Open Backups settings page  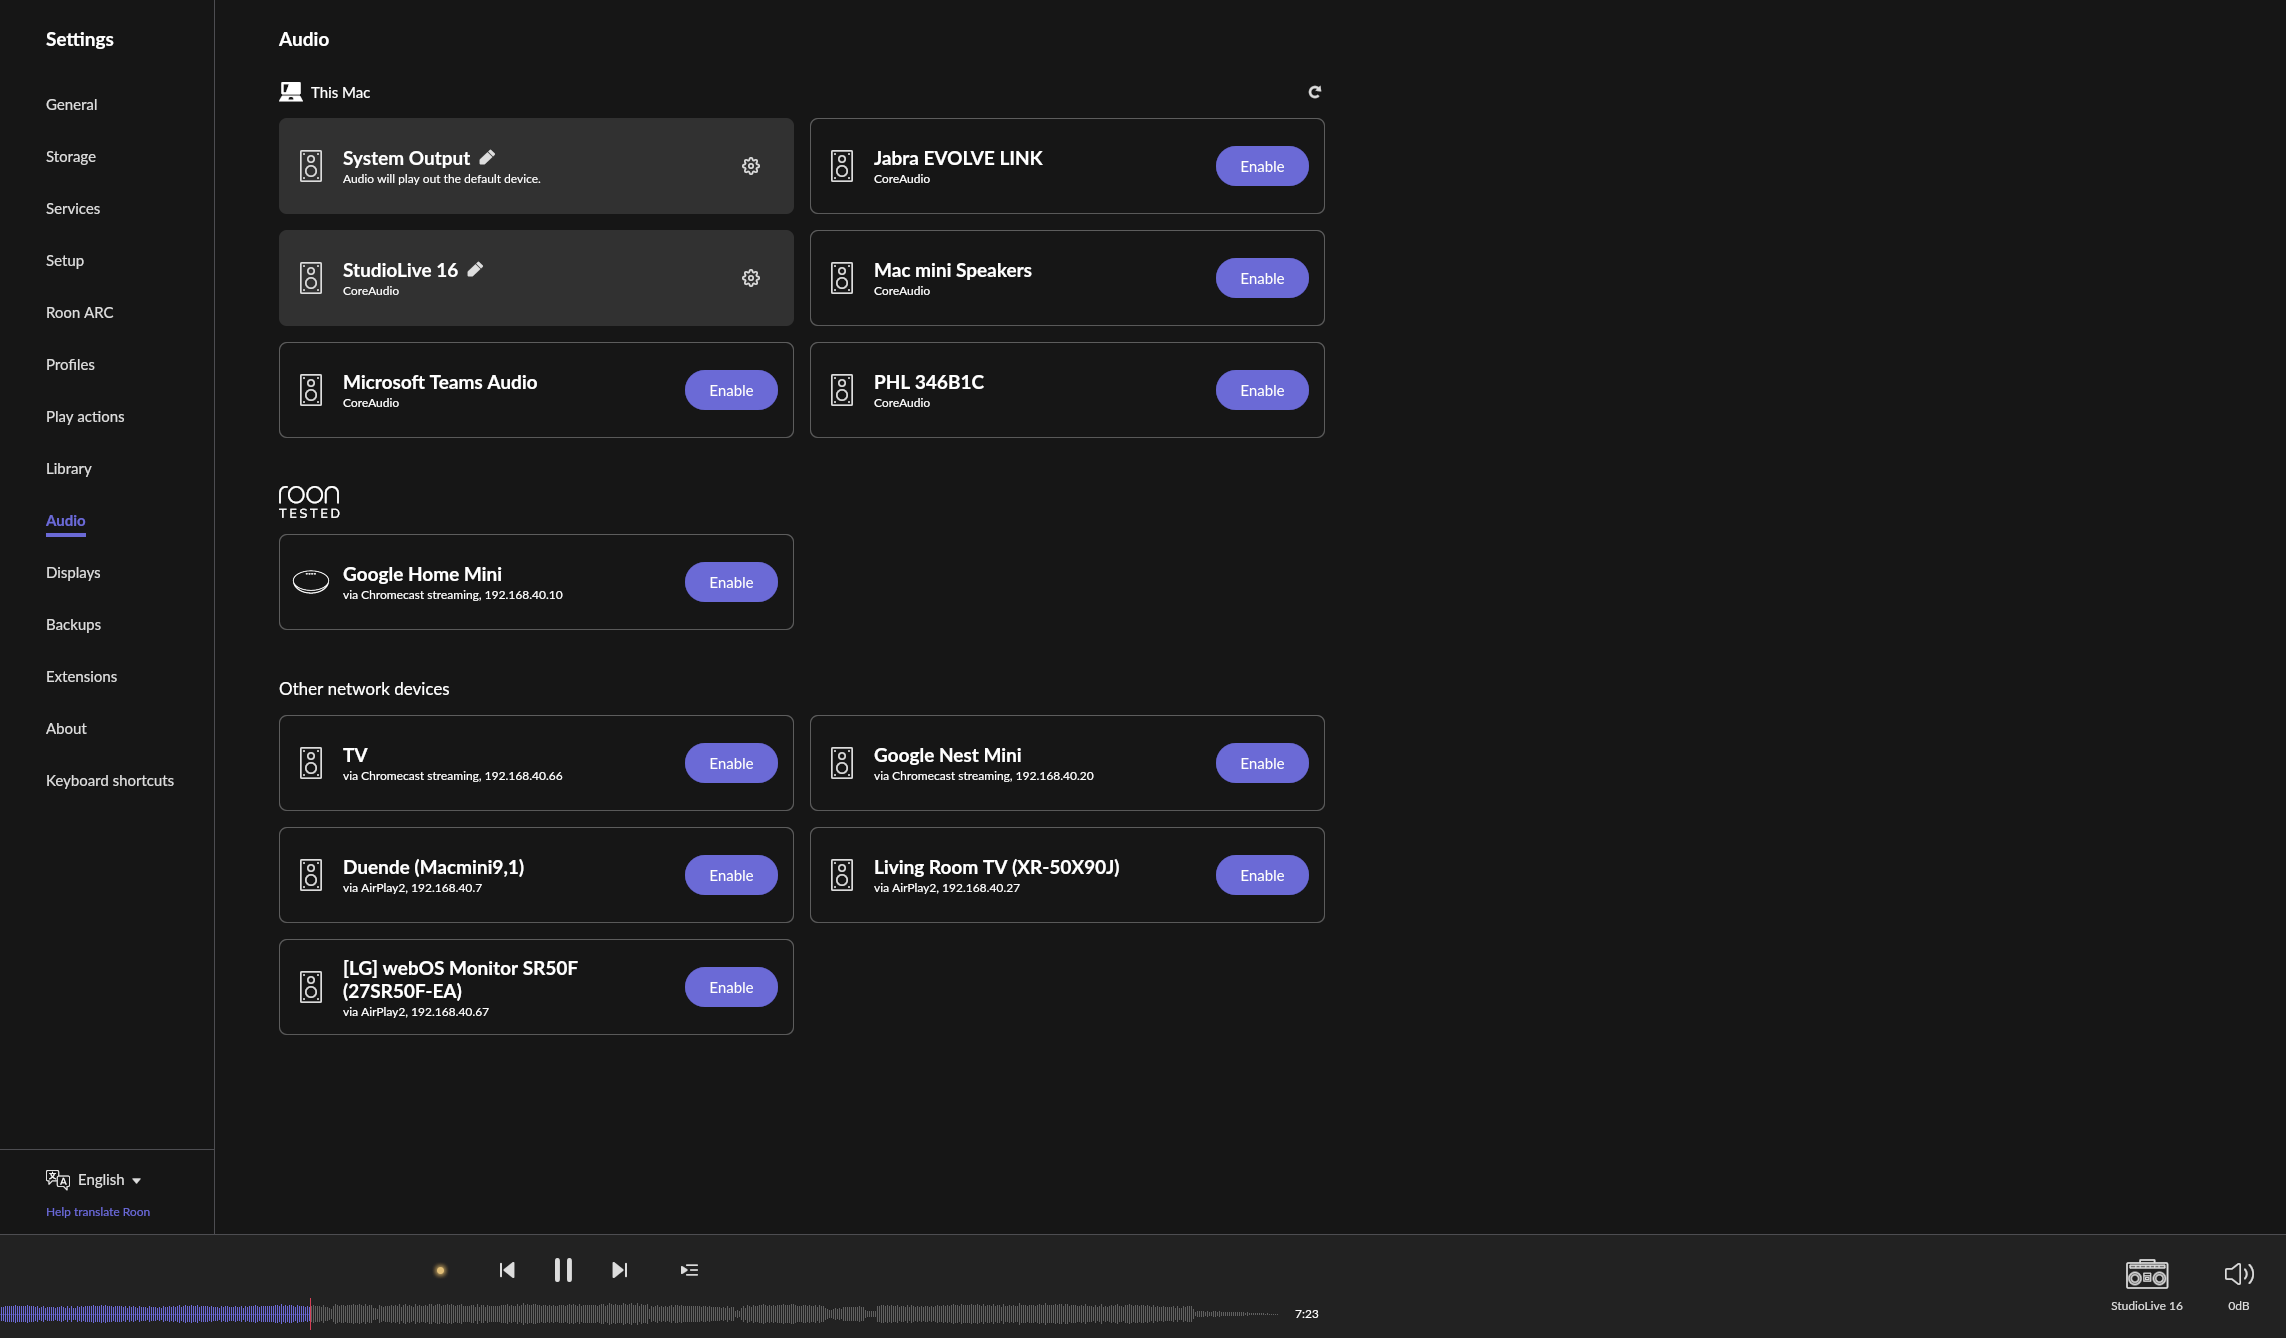(74, 625)
